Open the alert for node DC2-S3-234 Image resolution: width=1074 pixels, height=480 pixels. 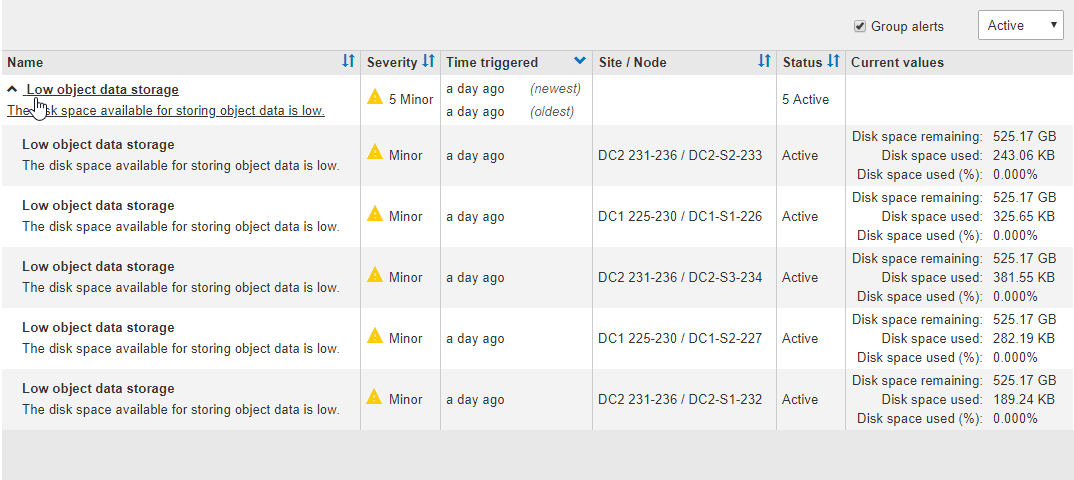(x=98, y=267)
